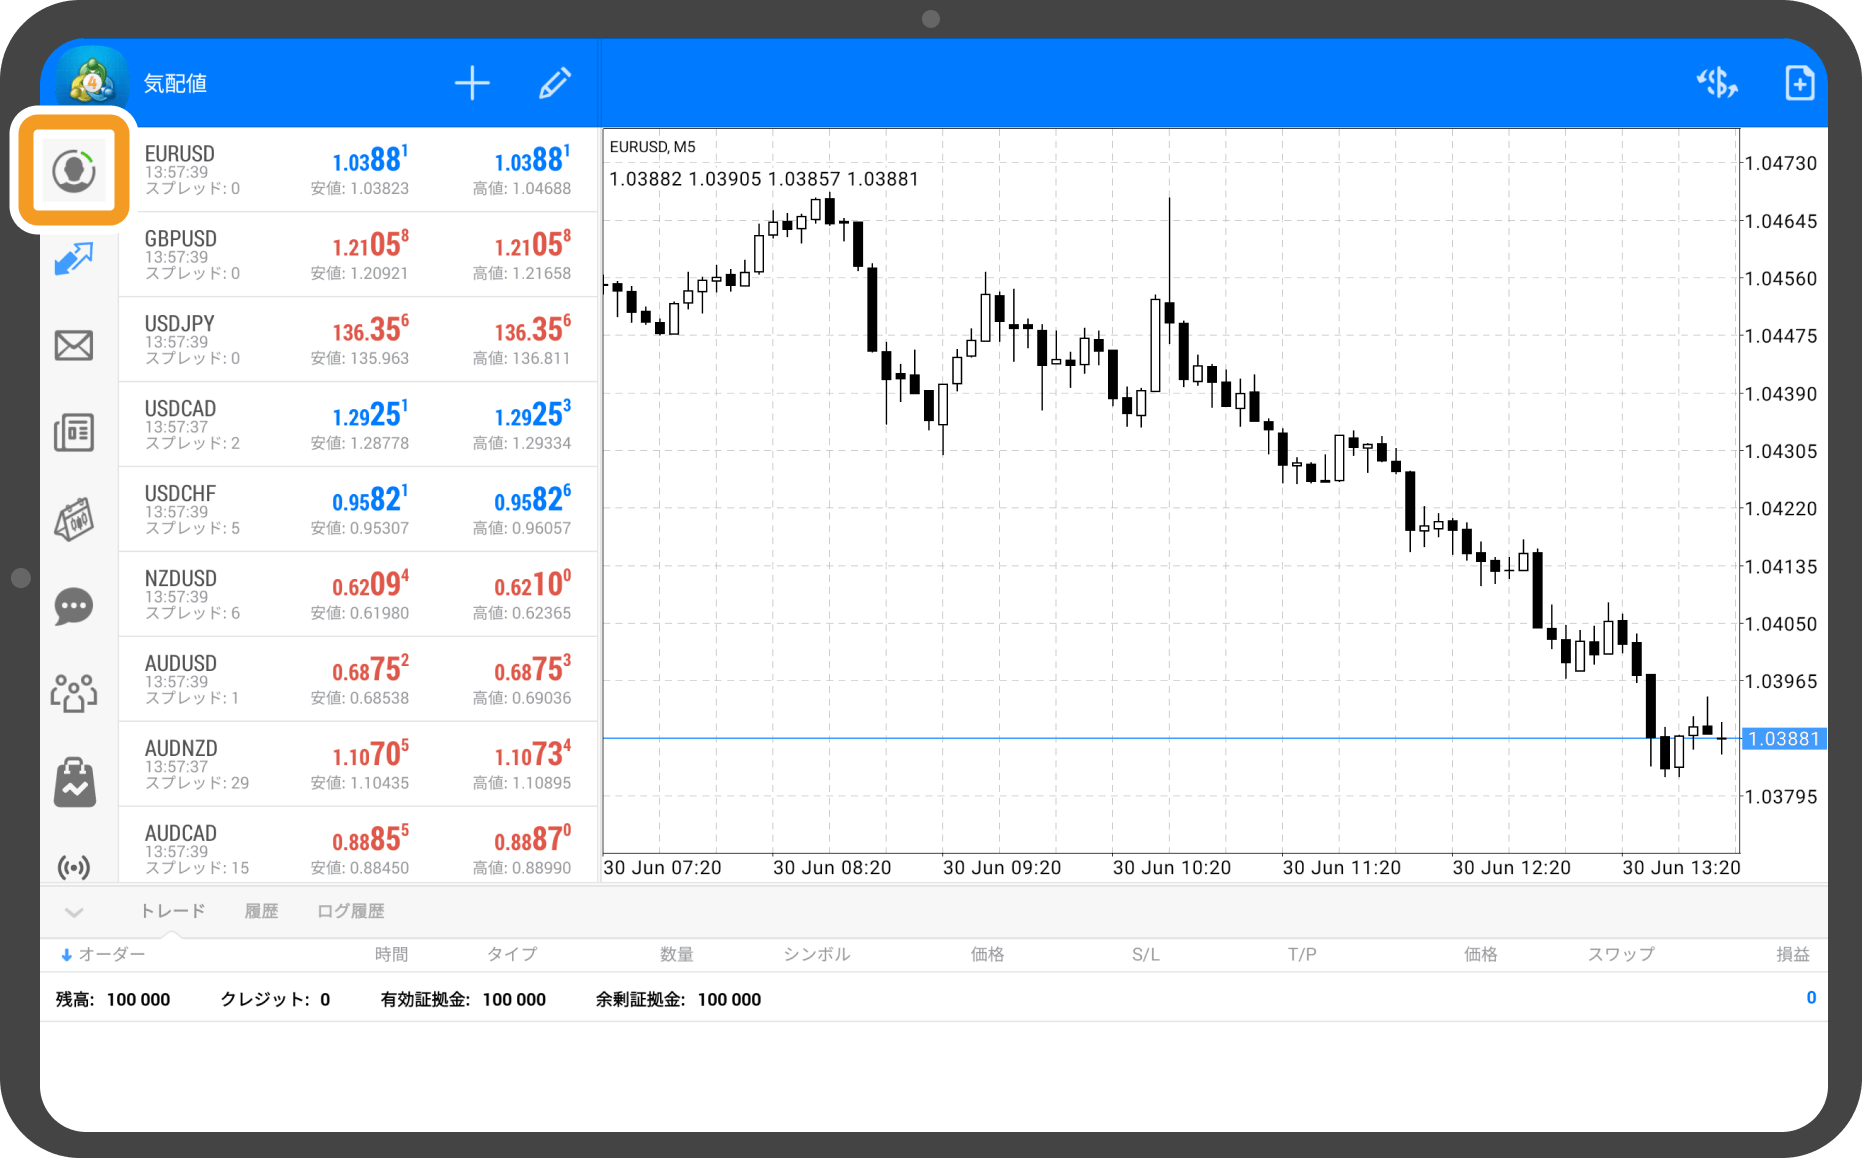Viewport: 1862px width, 1158px height.
Task: Open the community people icon
Action: point(73,692)
